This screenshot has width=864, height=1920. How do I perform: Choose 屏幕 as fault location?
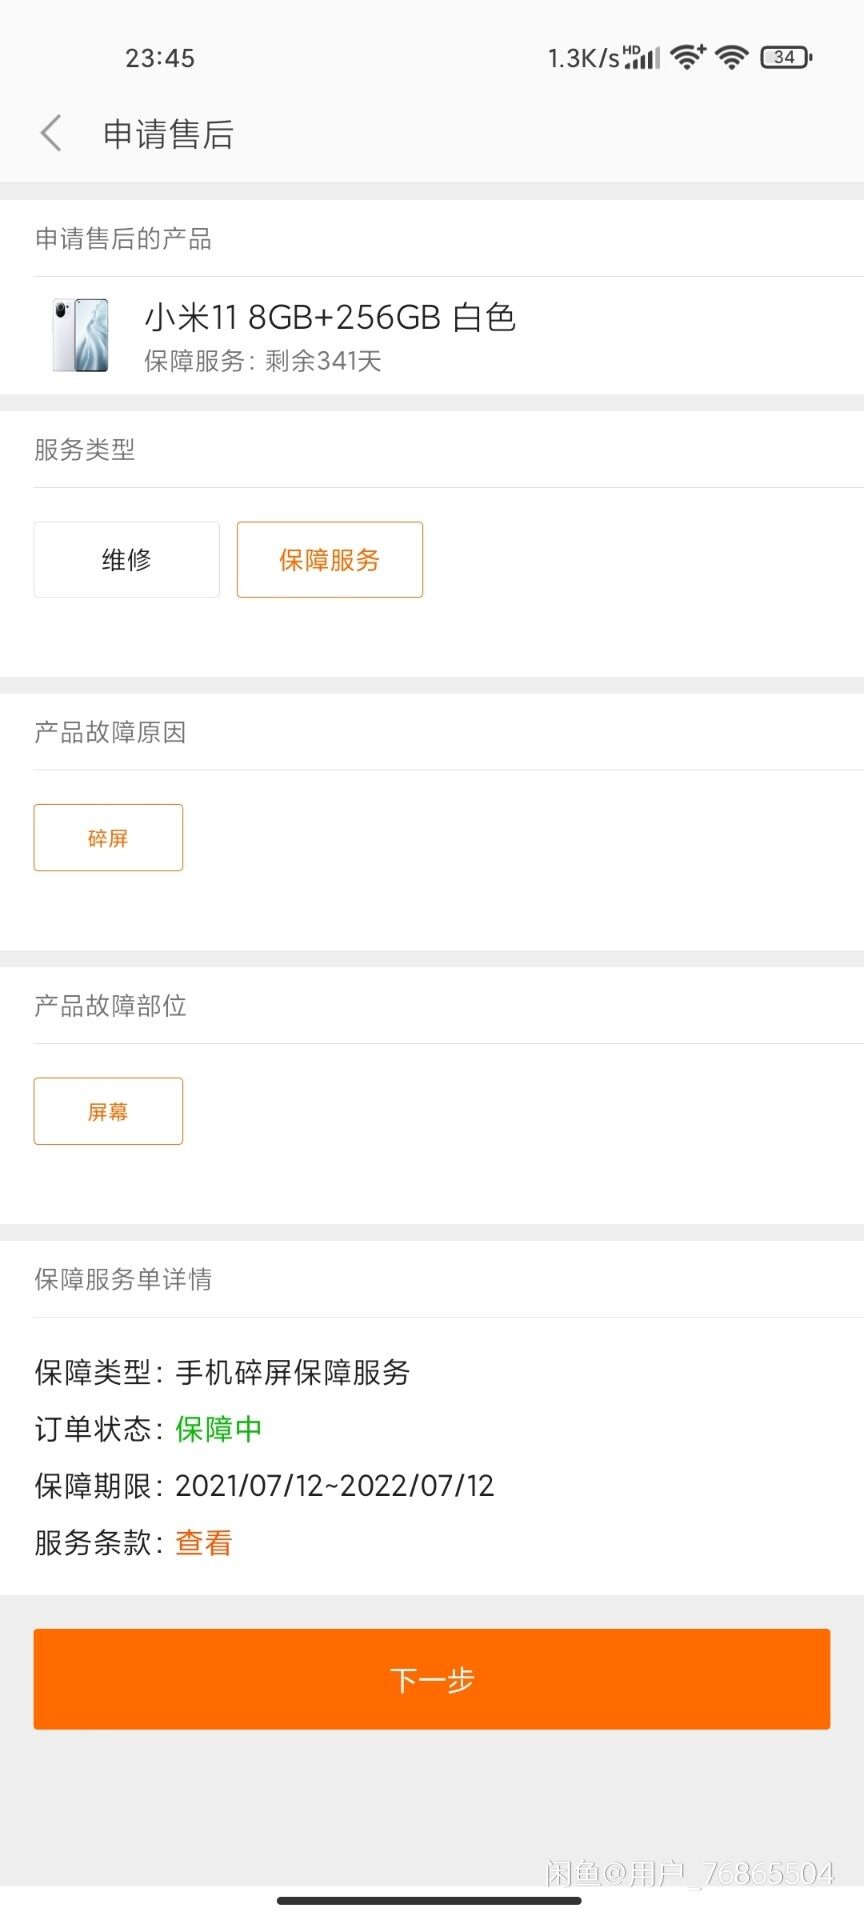(x=108, y=1111)
